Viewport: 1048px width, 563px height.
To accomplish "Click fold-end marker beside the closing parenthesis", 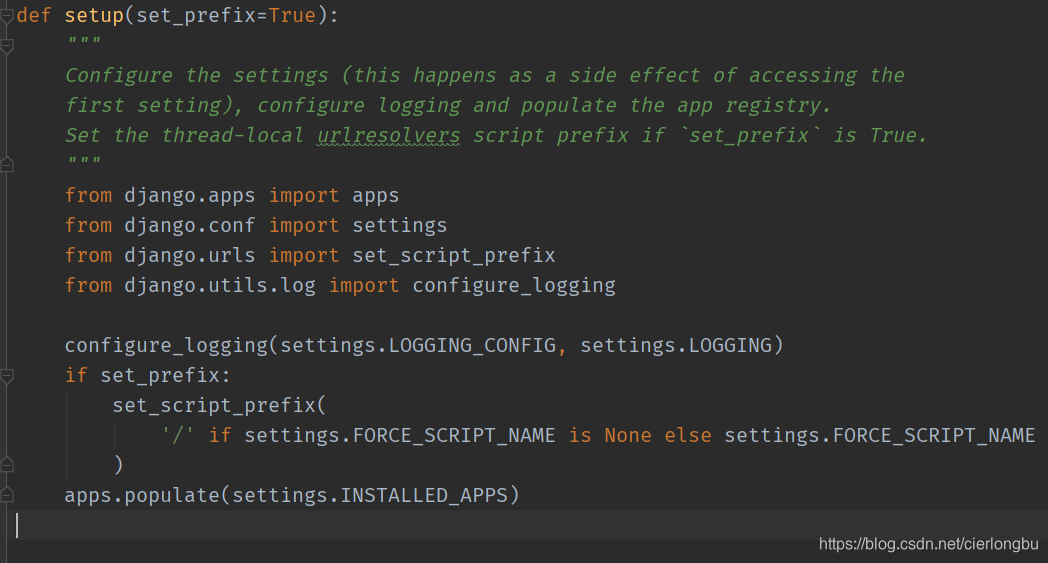I will tap(7, 464).
